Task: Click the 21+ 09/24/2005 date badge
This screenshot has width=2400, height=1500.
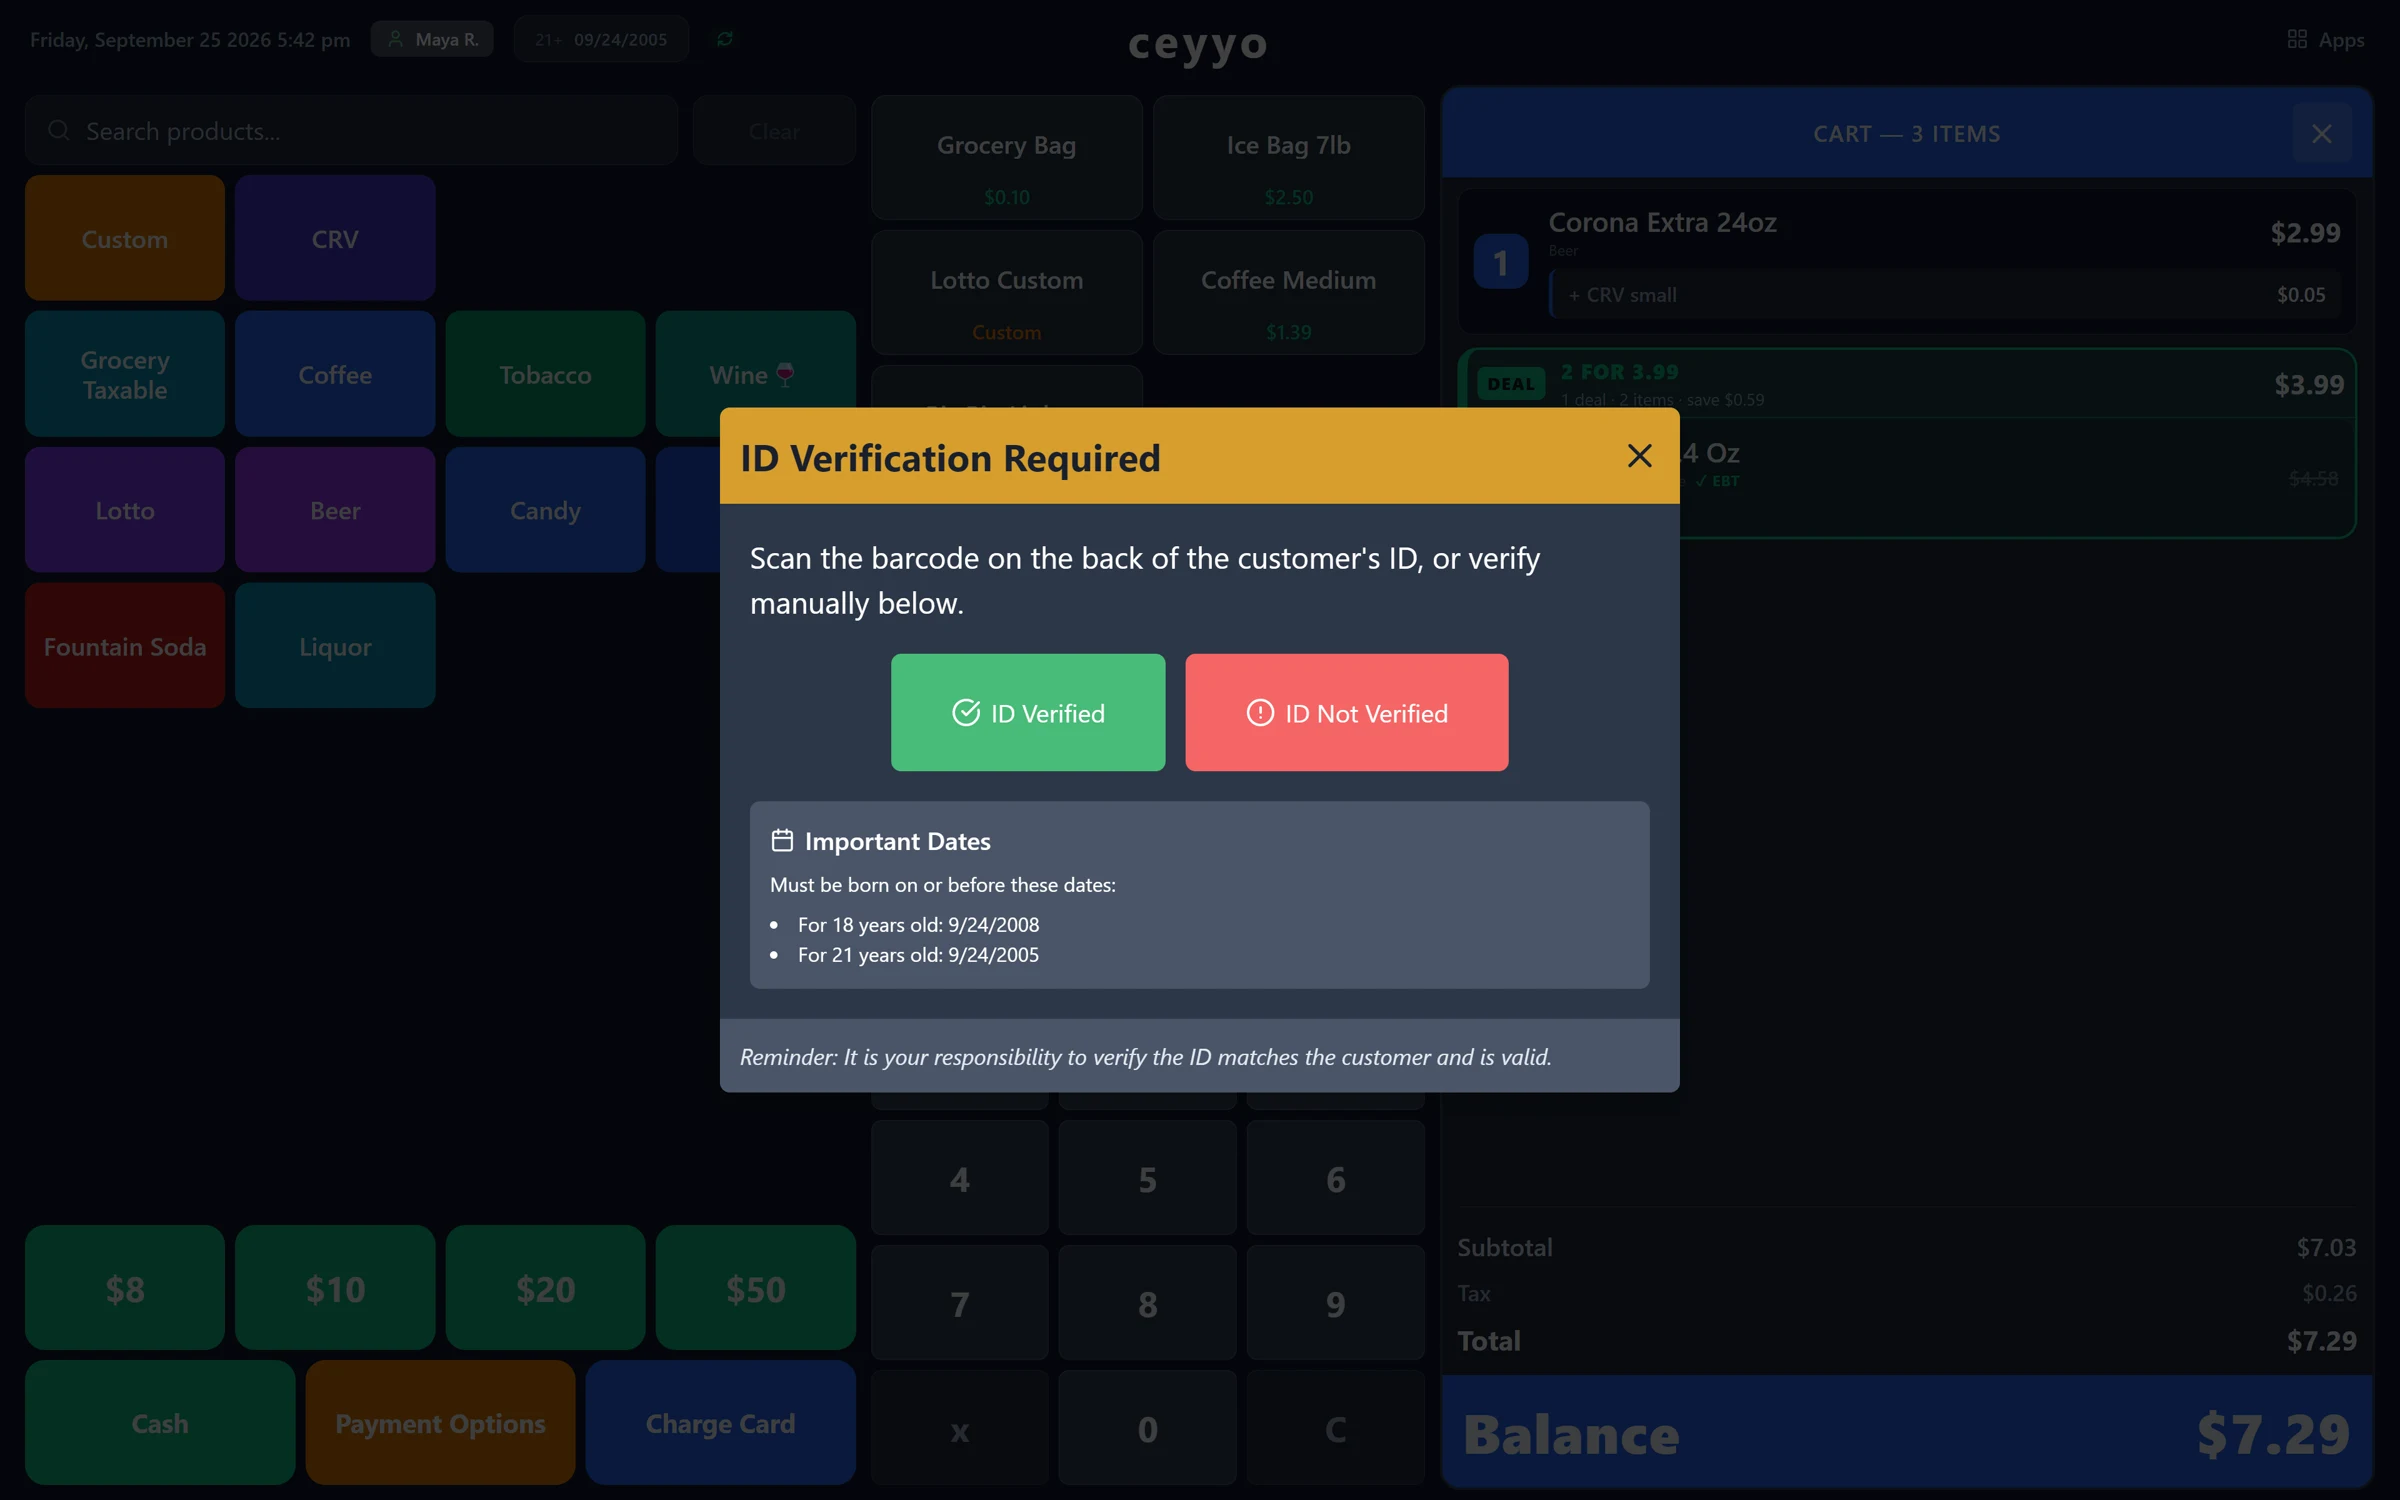Action: click(x=601, y=39)
